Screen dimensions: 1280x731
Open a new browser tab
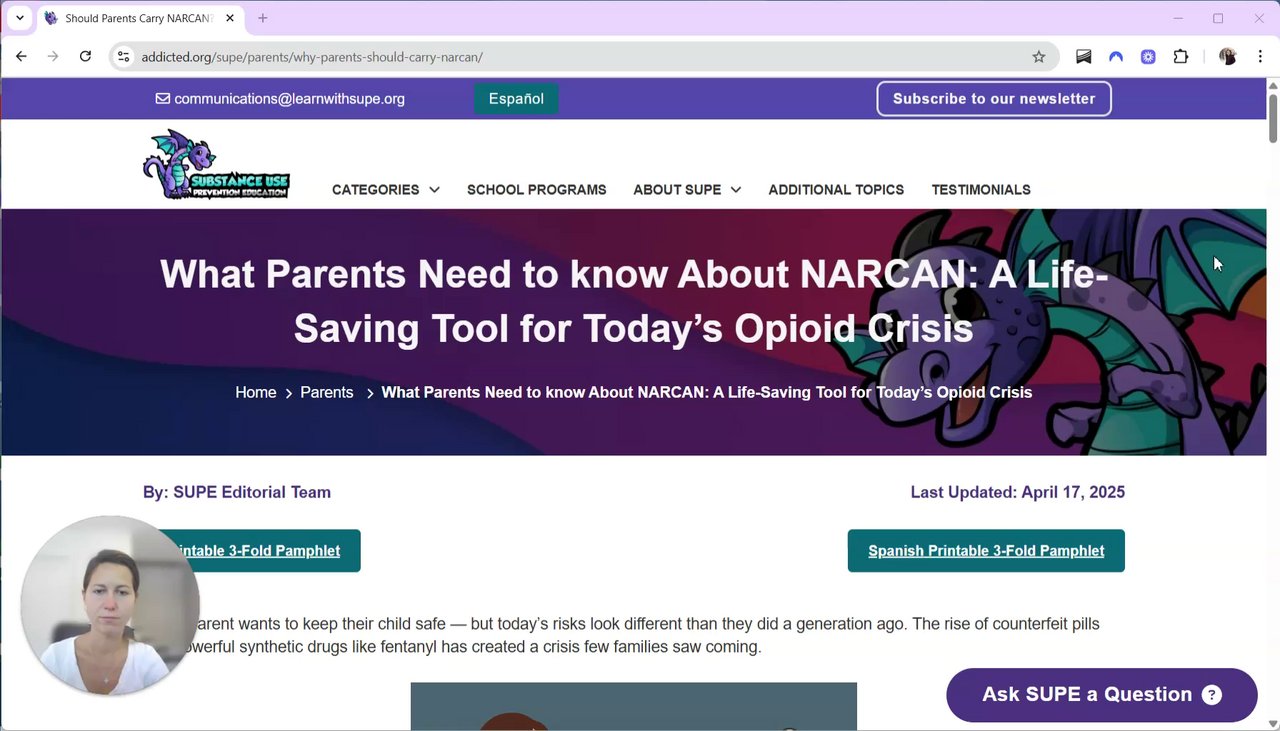pos(263,18)
